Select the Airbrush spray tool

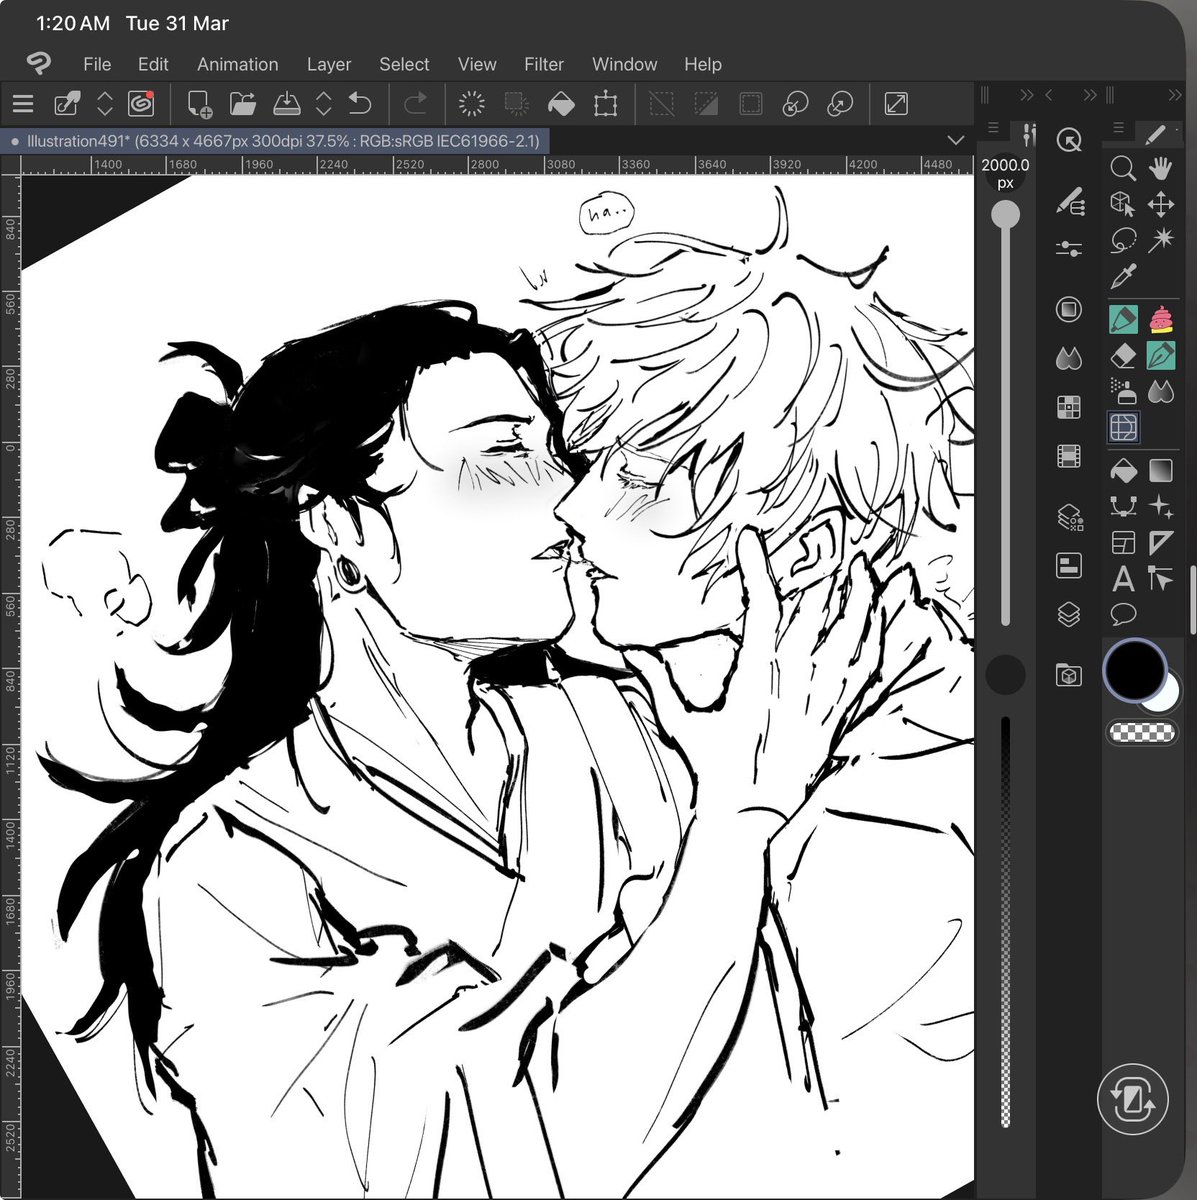(1123, 391)
